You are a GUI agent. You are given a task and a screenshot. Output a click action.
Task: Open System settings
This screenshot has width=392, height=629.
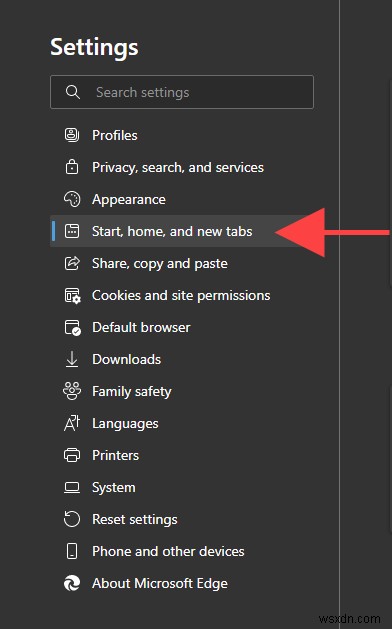pos(182,487)
